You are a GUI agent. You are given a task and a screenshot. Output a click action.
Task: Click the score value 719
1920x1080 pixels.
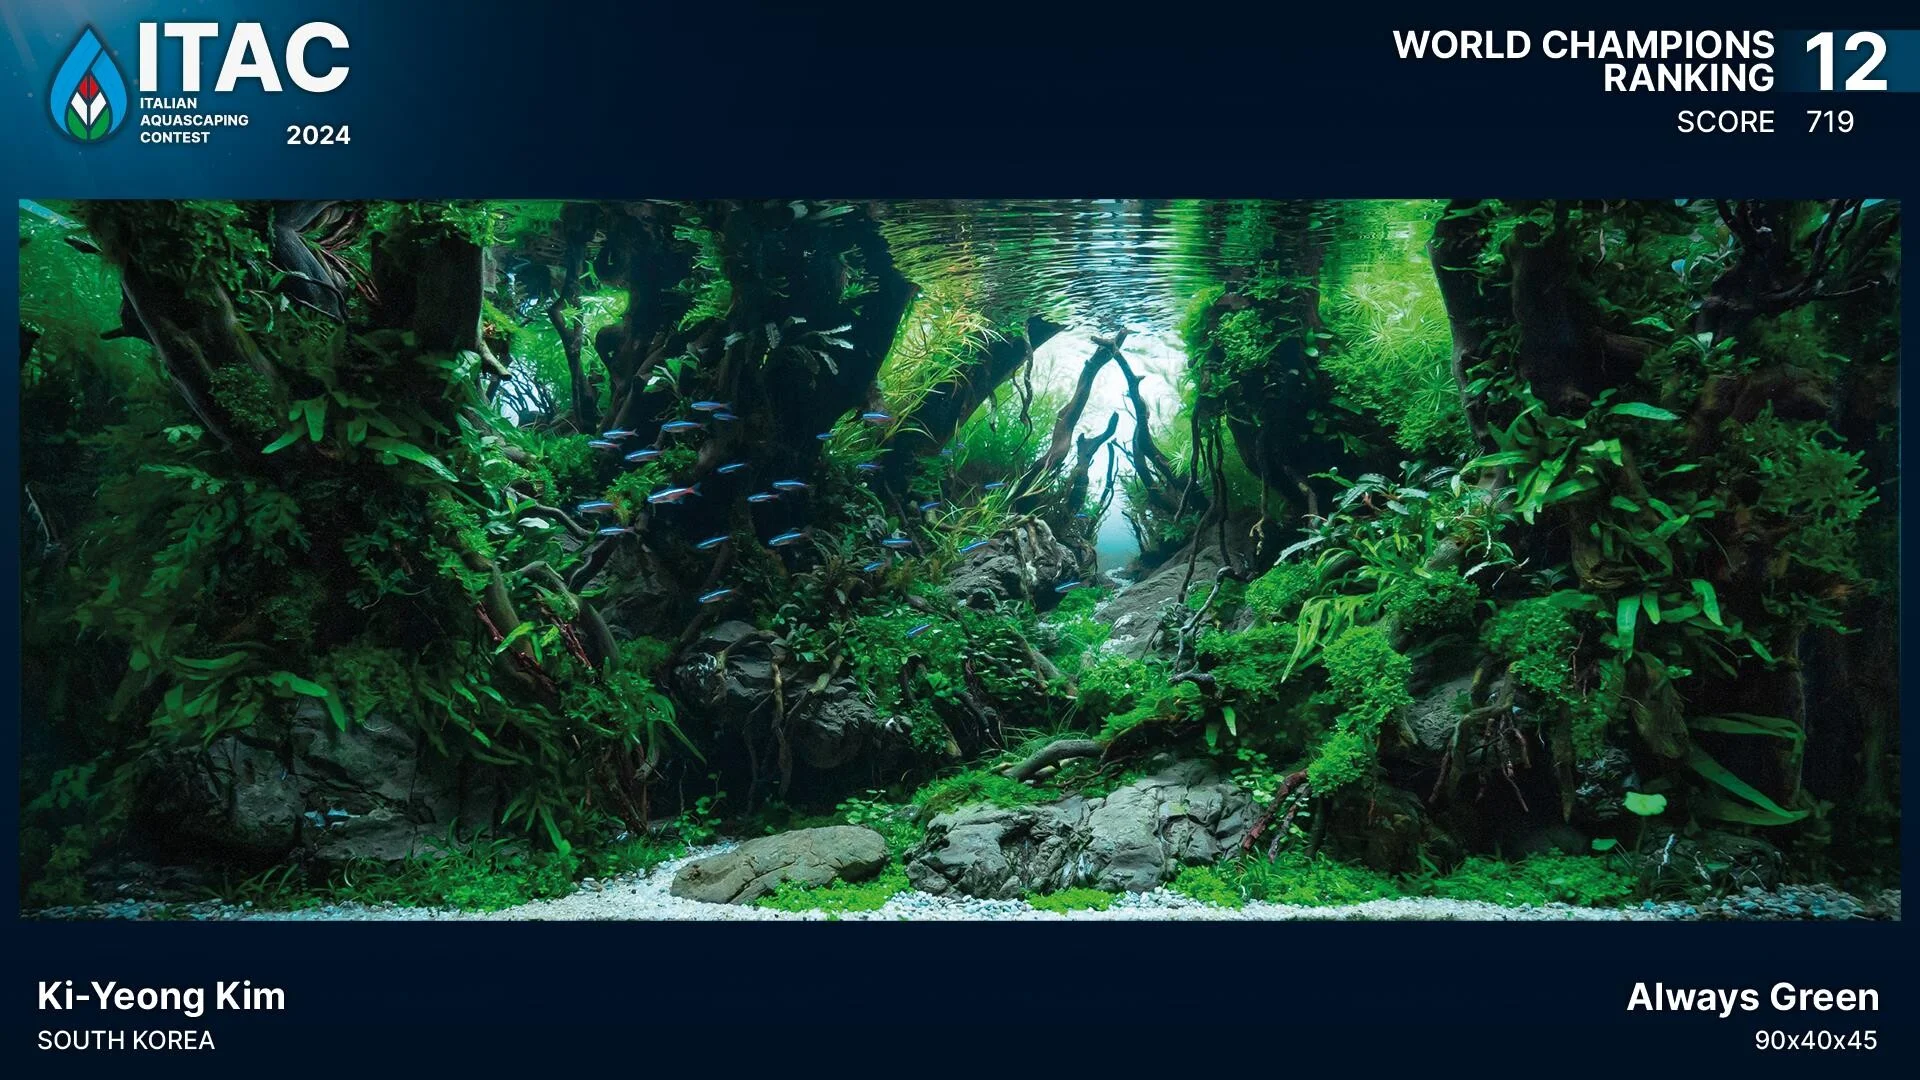pyautogui.click(x=1830, y=122)
